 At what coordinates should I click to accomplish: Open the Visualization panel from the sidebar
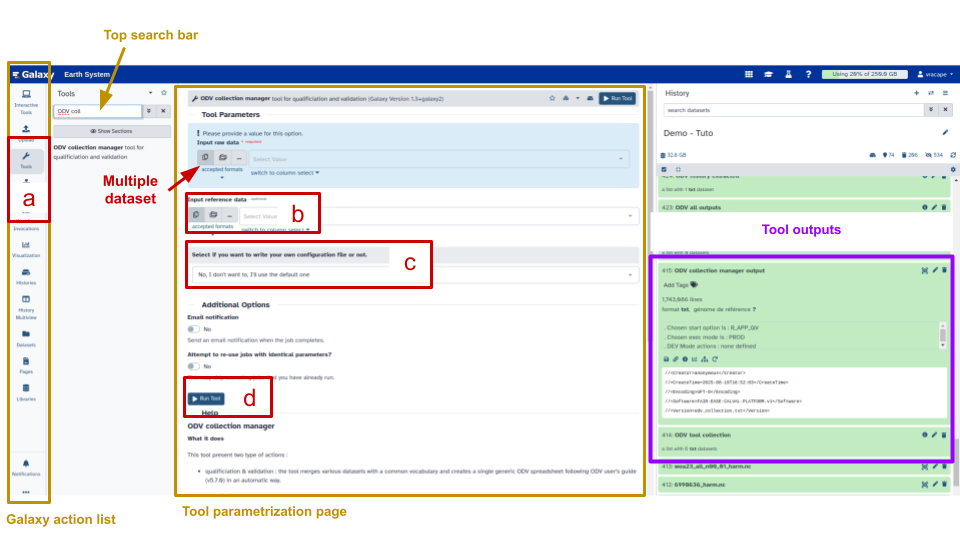click(26, 246)
